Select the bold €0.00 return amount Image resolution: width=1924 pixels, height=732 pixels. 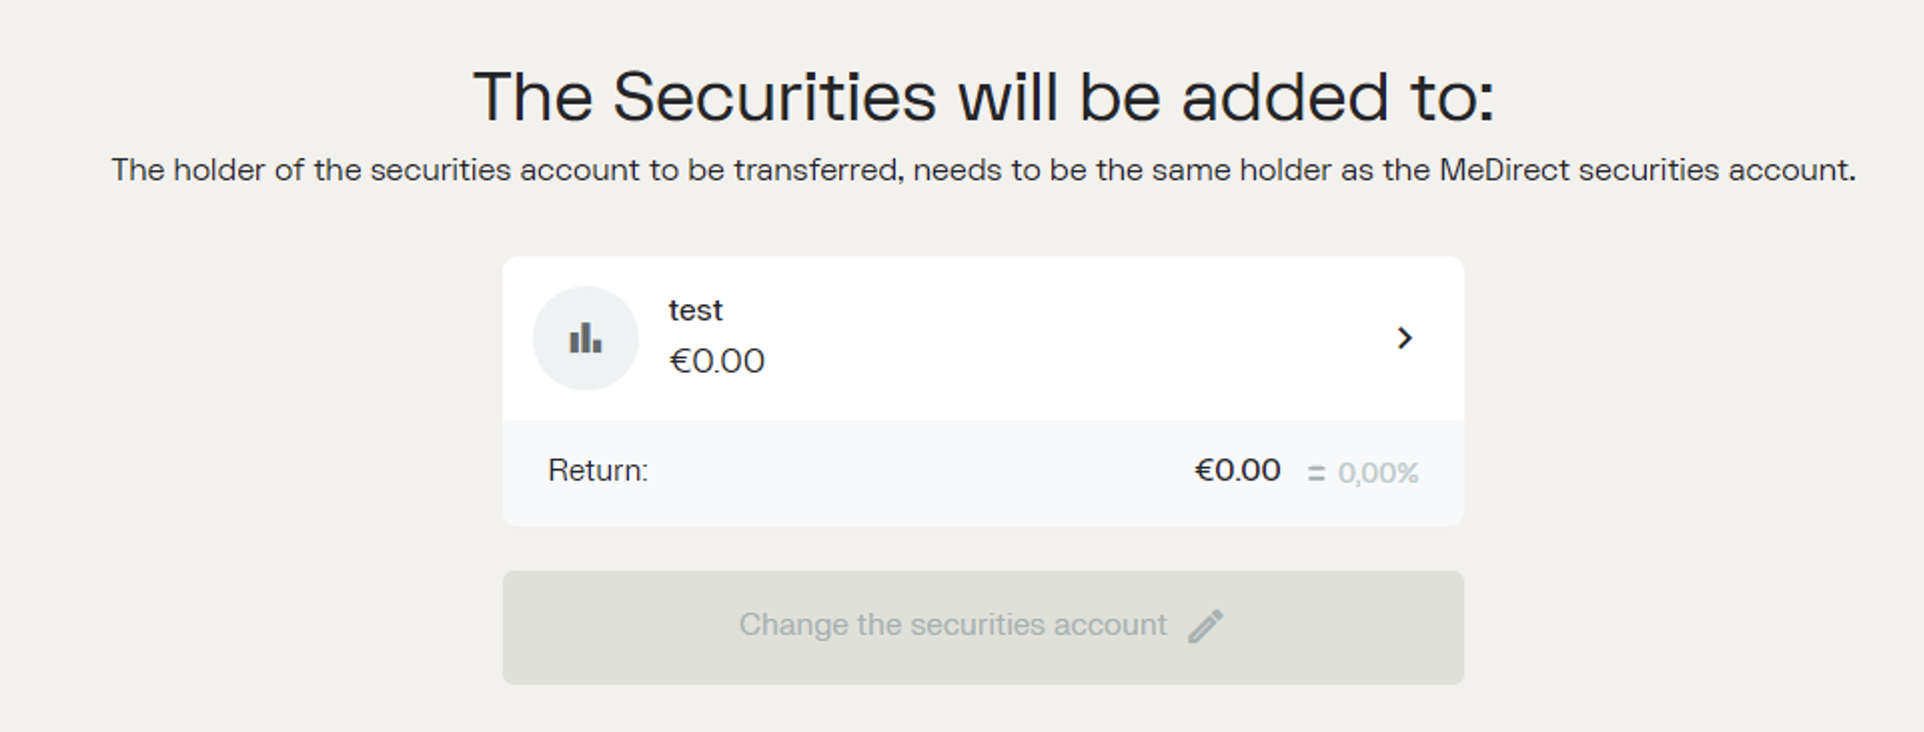pos(1237,470)
